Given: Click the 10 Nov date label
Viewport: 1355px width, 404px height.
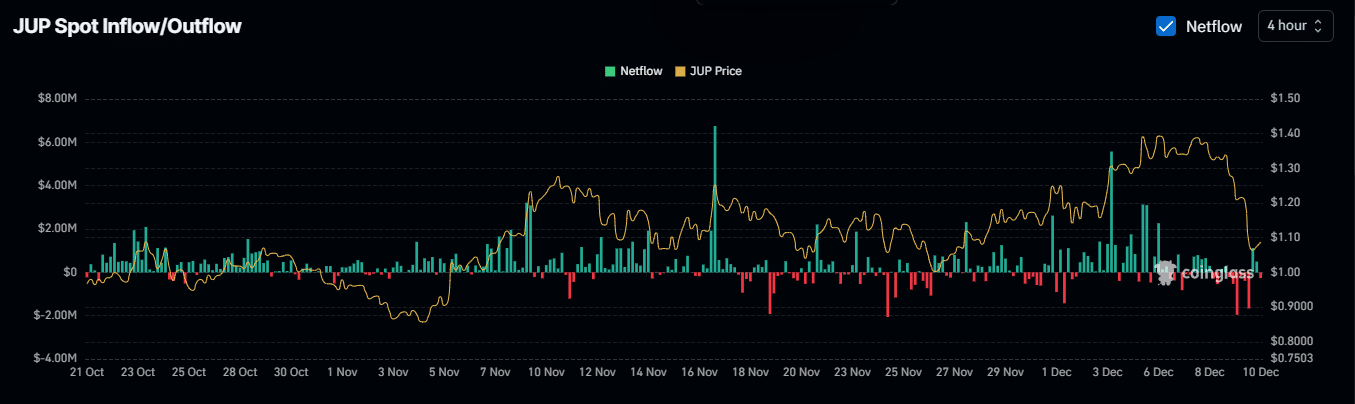Looking at the screenshot, I should pos(546,372).
